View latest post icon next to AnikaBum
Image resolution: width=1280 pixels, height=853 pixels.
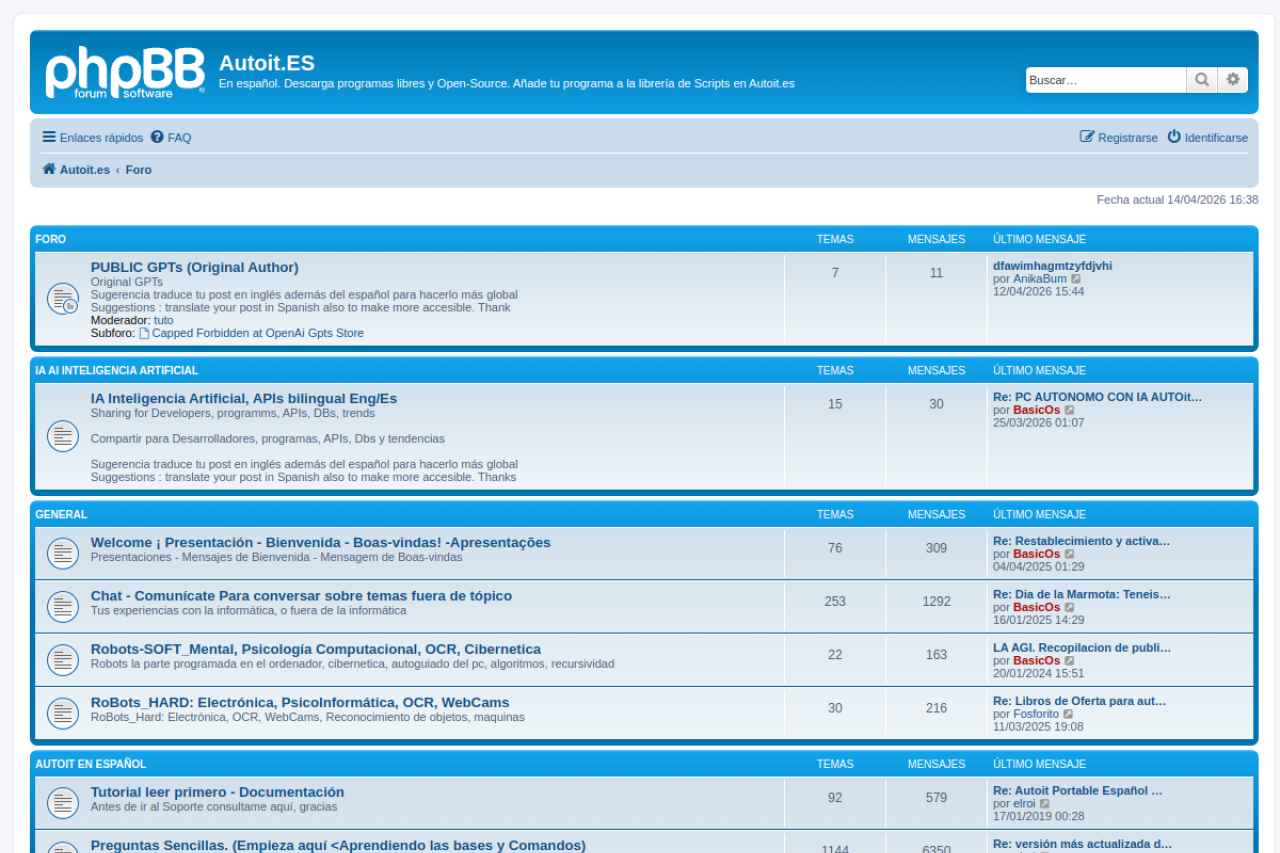point(1076,279)
